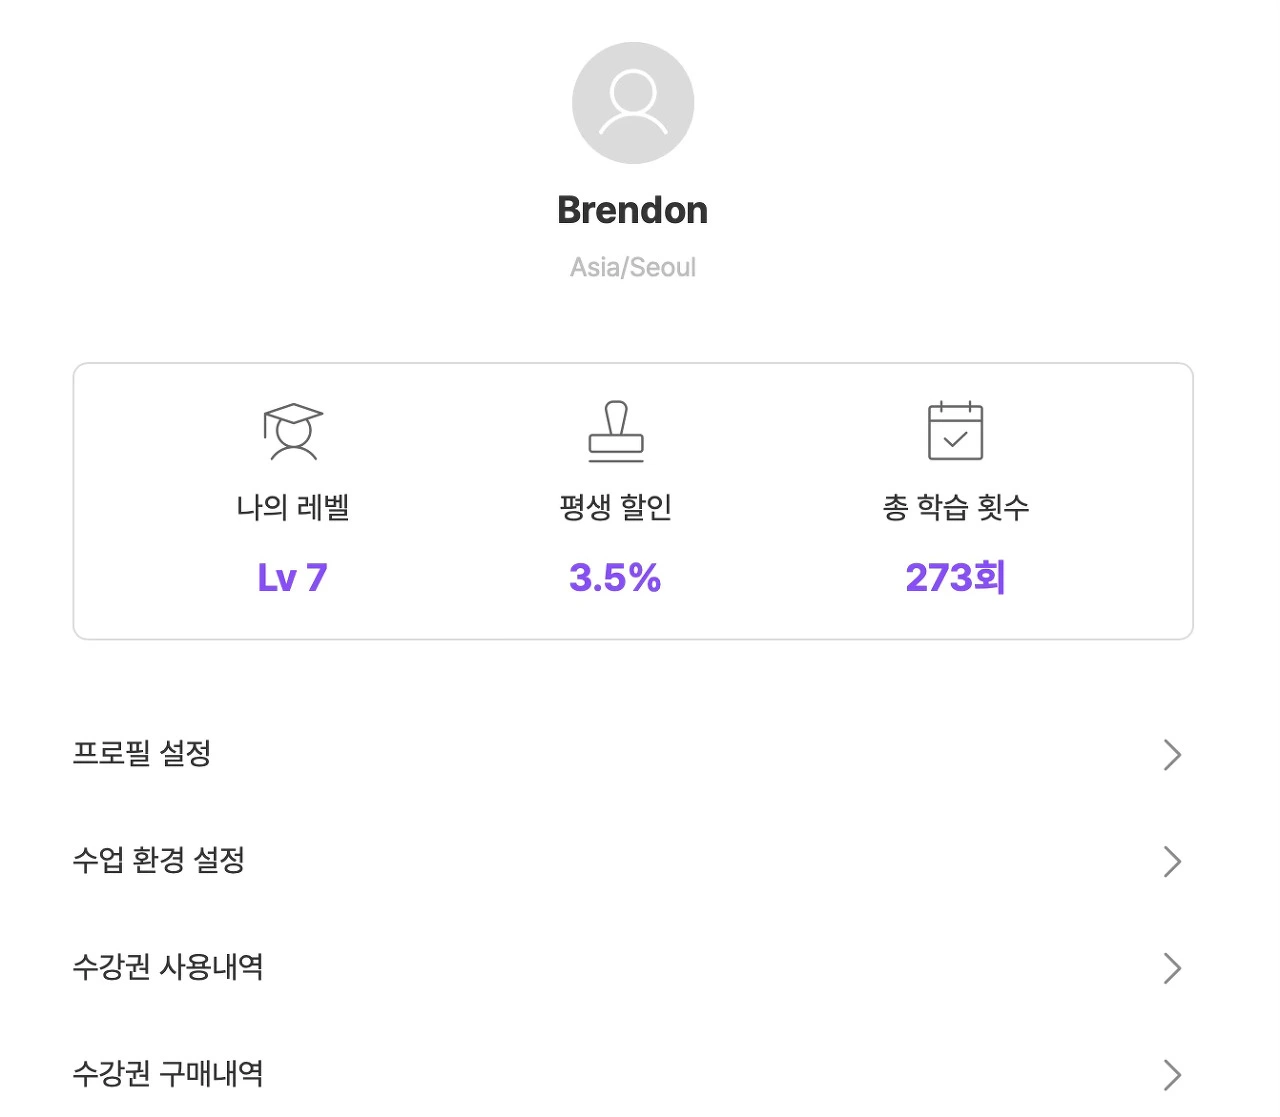Viewport: 1280px width, 1117px height.
Task: Open 수업 환경 설정 chevron arrow
Action: [1172, 862]
